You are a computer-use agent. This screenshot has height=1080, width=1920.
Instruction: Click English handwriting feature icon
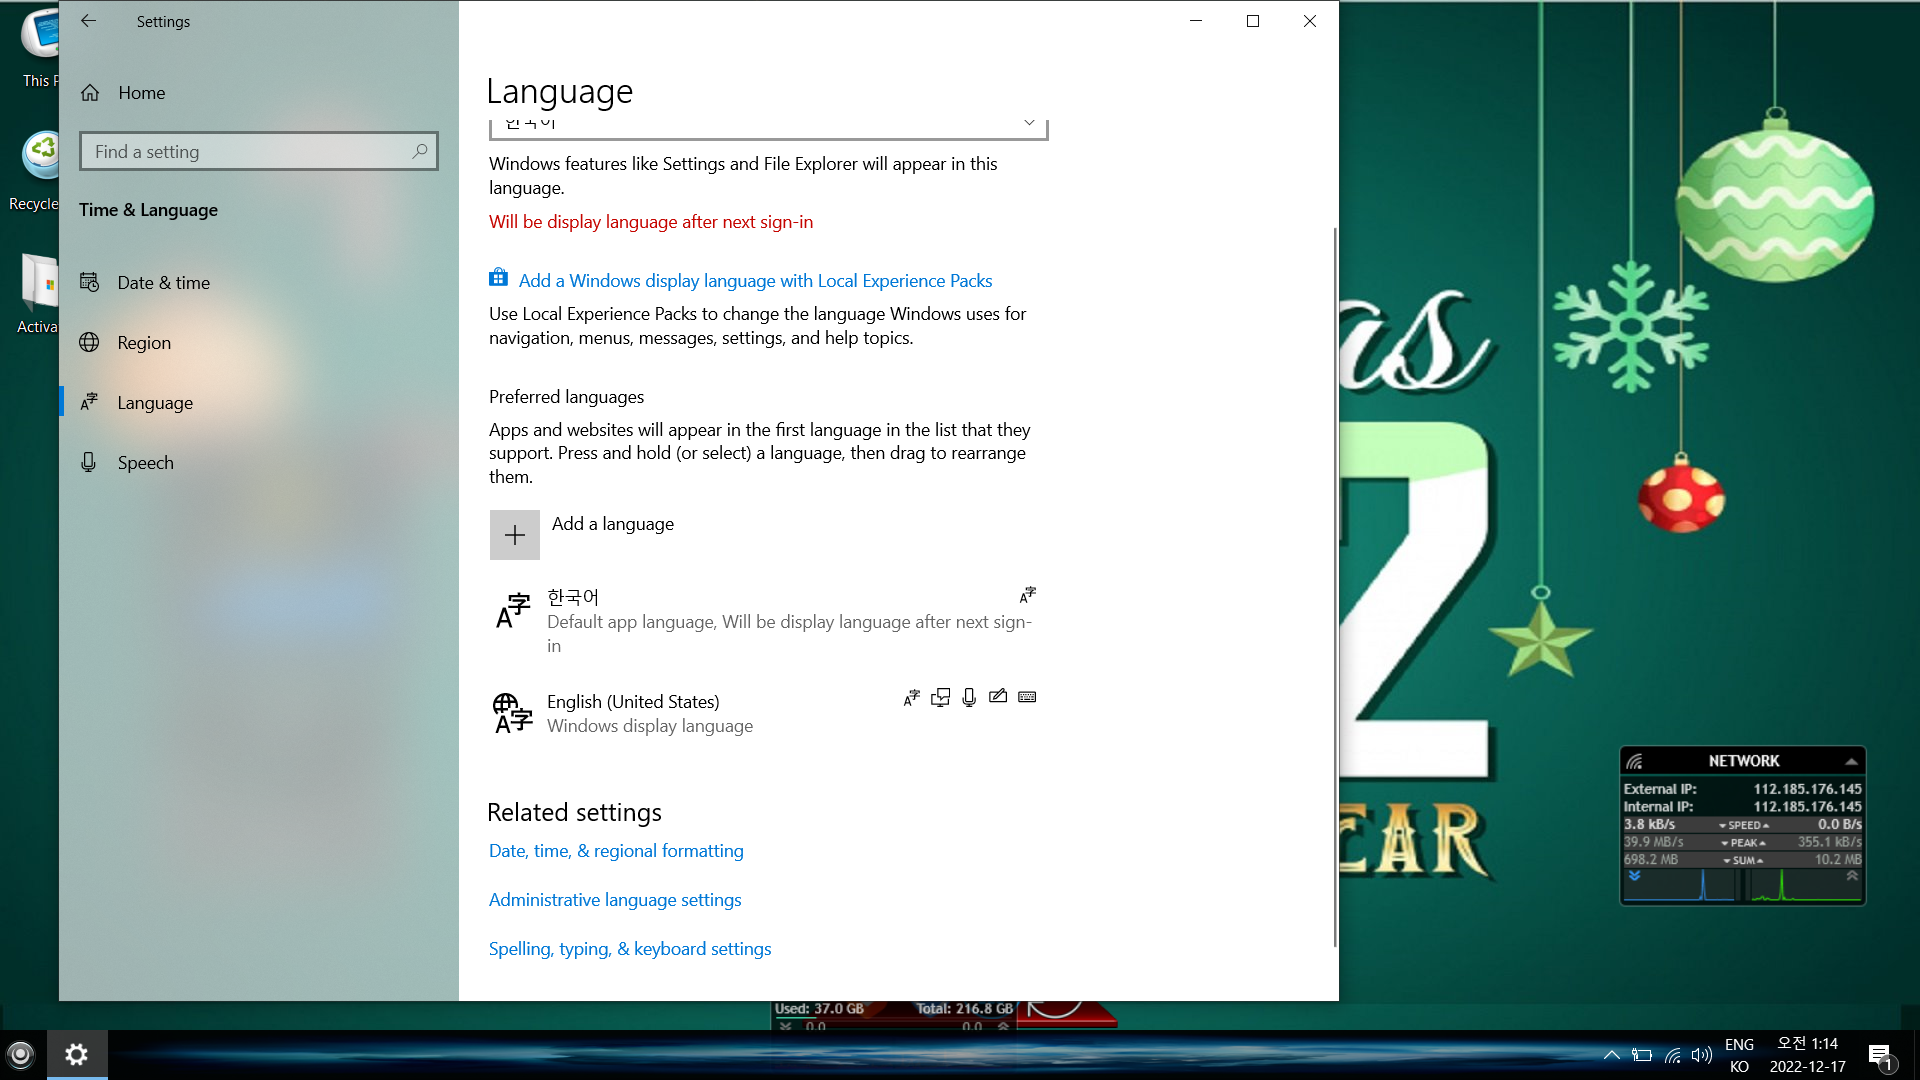click(998, 696)
